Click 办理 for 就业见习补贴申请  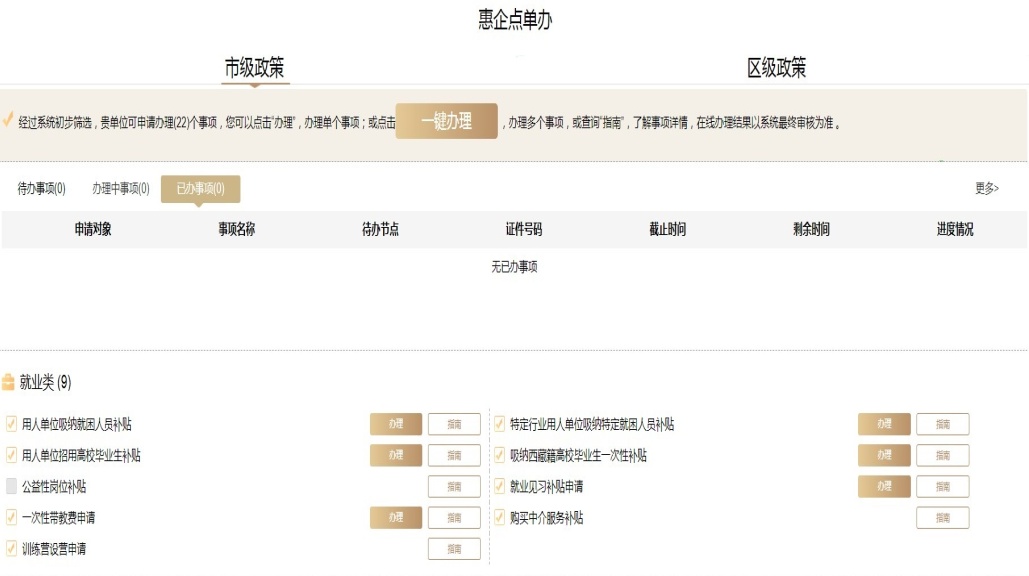[884, 486]
